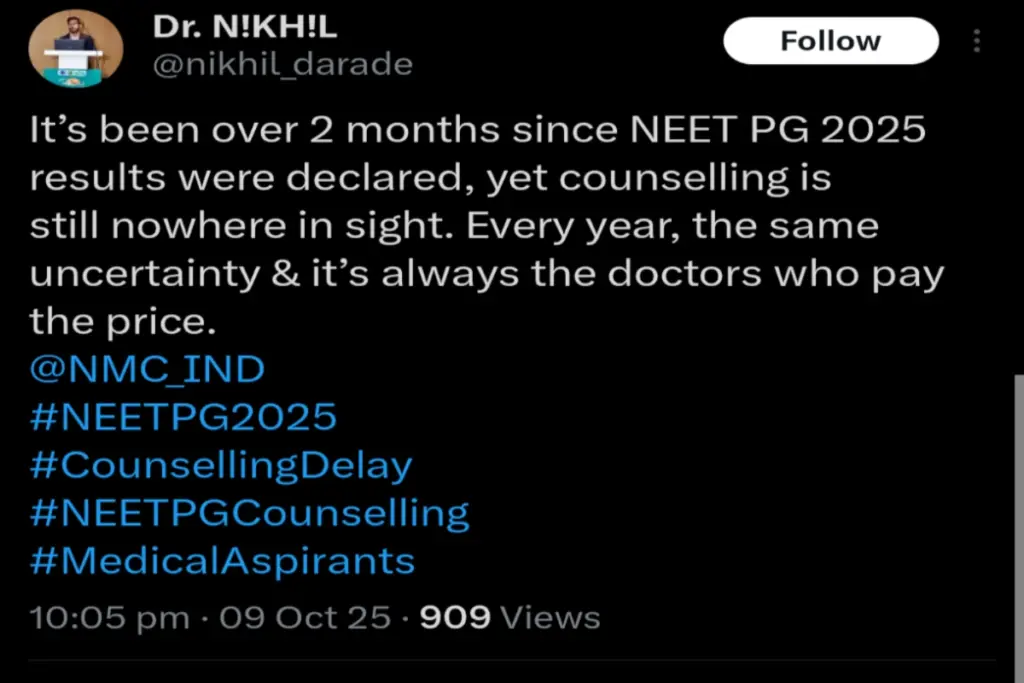The height and width of the screenshot is (683, 1024).
Task: Click the 909 view count number
Action: (455, 617)
